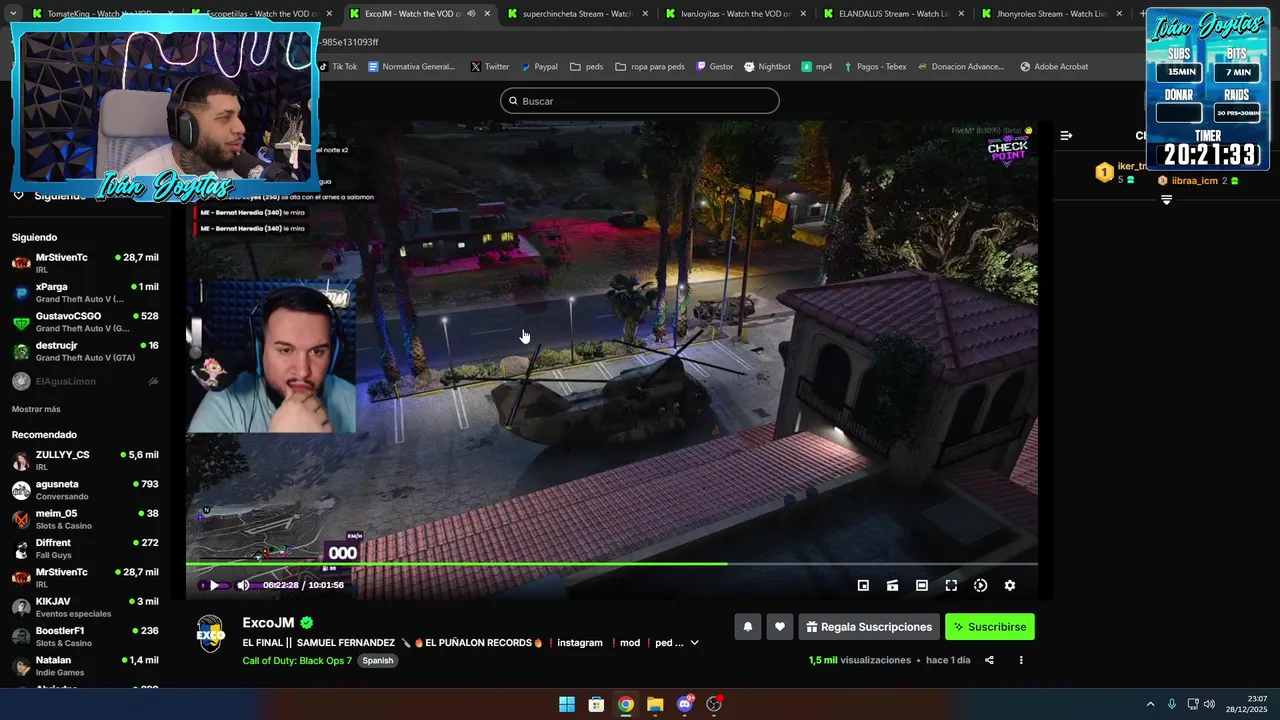Screen dimensions: 1280x720
Task: Open KIKJAV recommended channel
Action: (85, 607)
